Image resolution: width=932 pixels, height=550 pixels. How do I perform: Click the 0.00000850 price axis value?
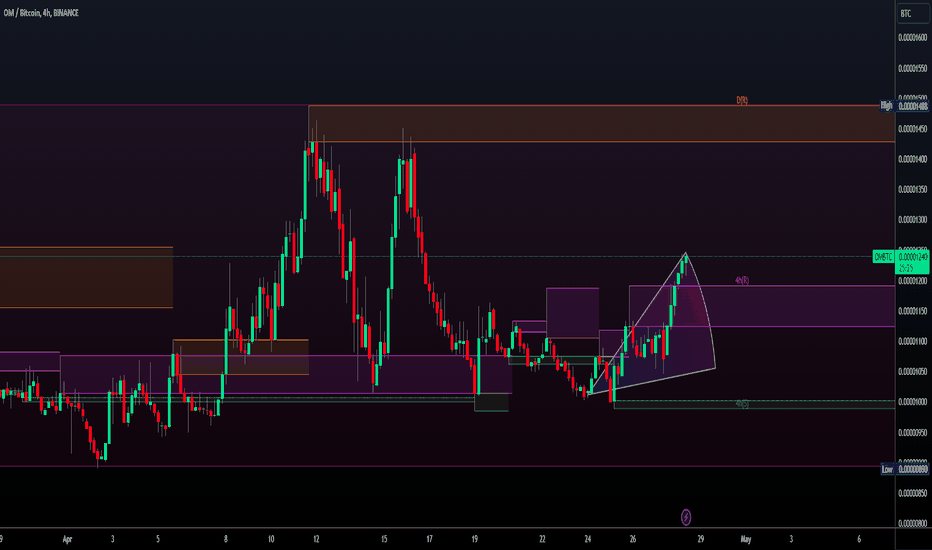coord(912,494)
